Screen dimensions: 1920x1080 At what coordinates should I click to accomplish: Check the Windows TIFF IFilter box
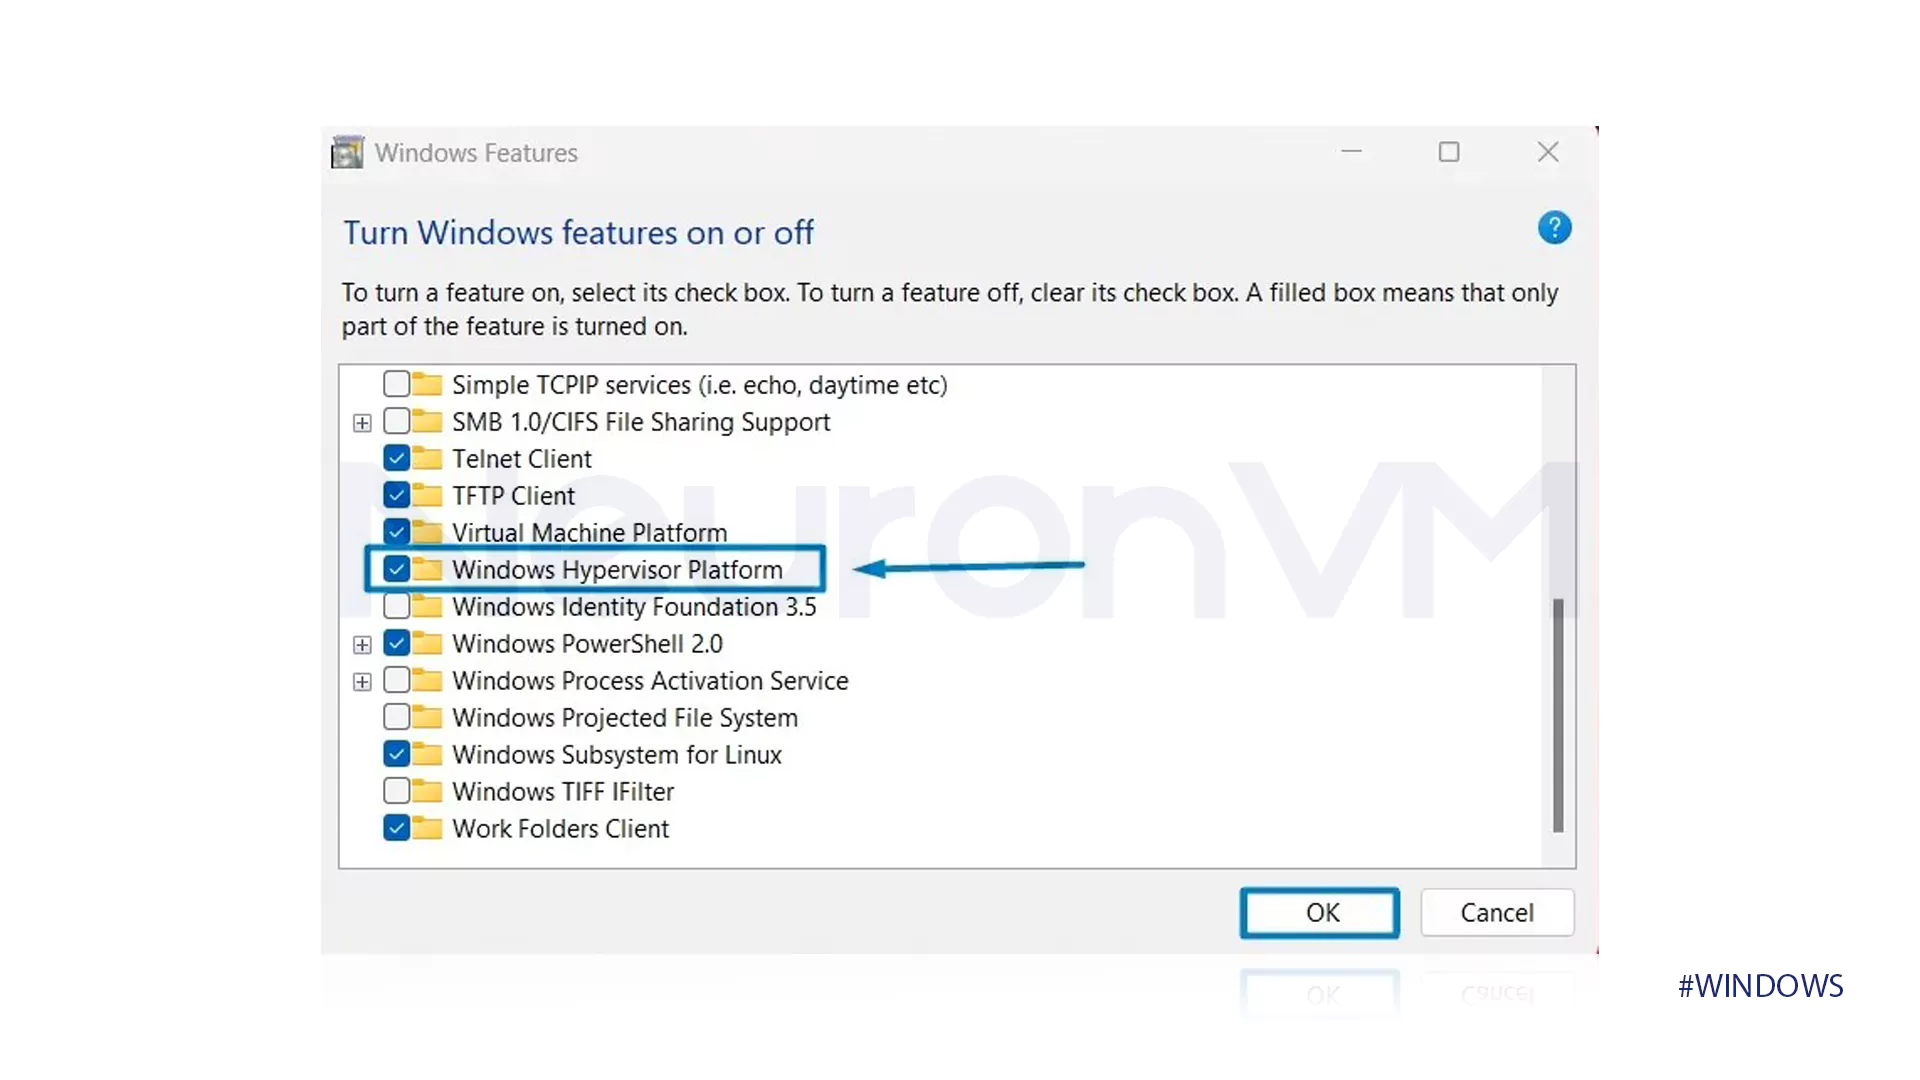pyautogui.click(x=396, y=791)
